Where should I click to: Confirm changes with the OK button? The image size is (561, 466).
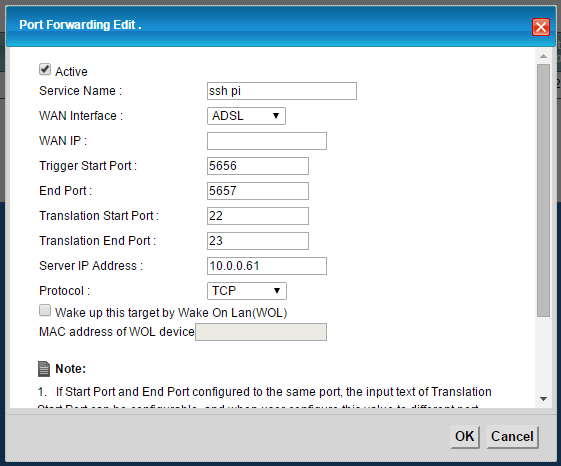[465, 437]
